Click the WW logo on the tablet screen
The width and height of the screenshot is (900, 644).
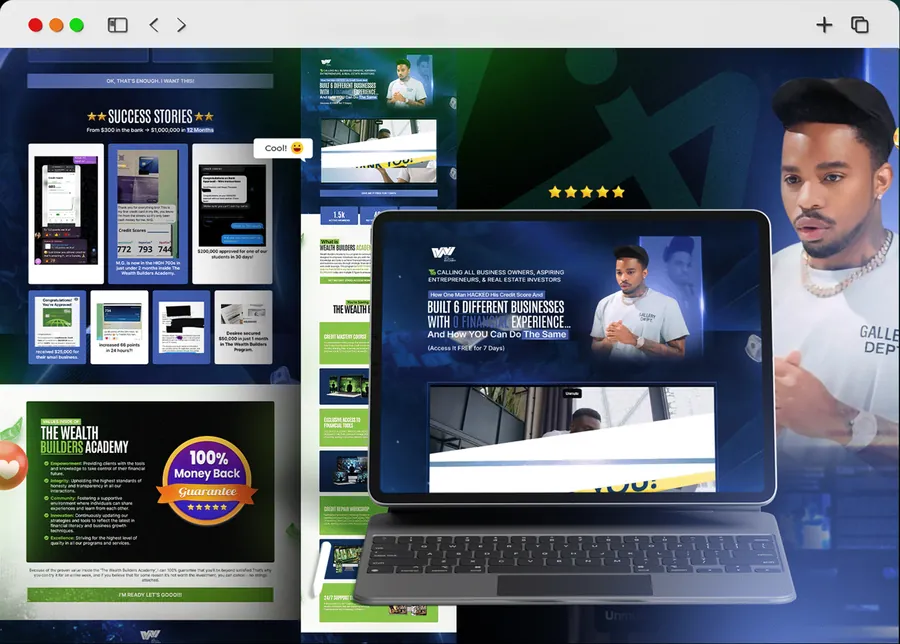[443, 253]
